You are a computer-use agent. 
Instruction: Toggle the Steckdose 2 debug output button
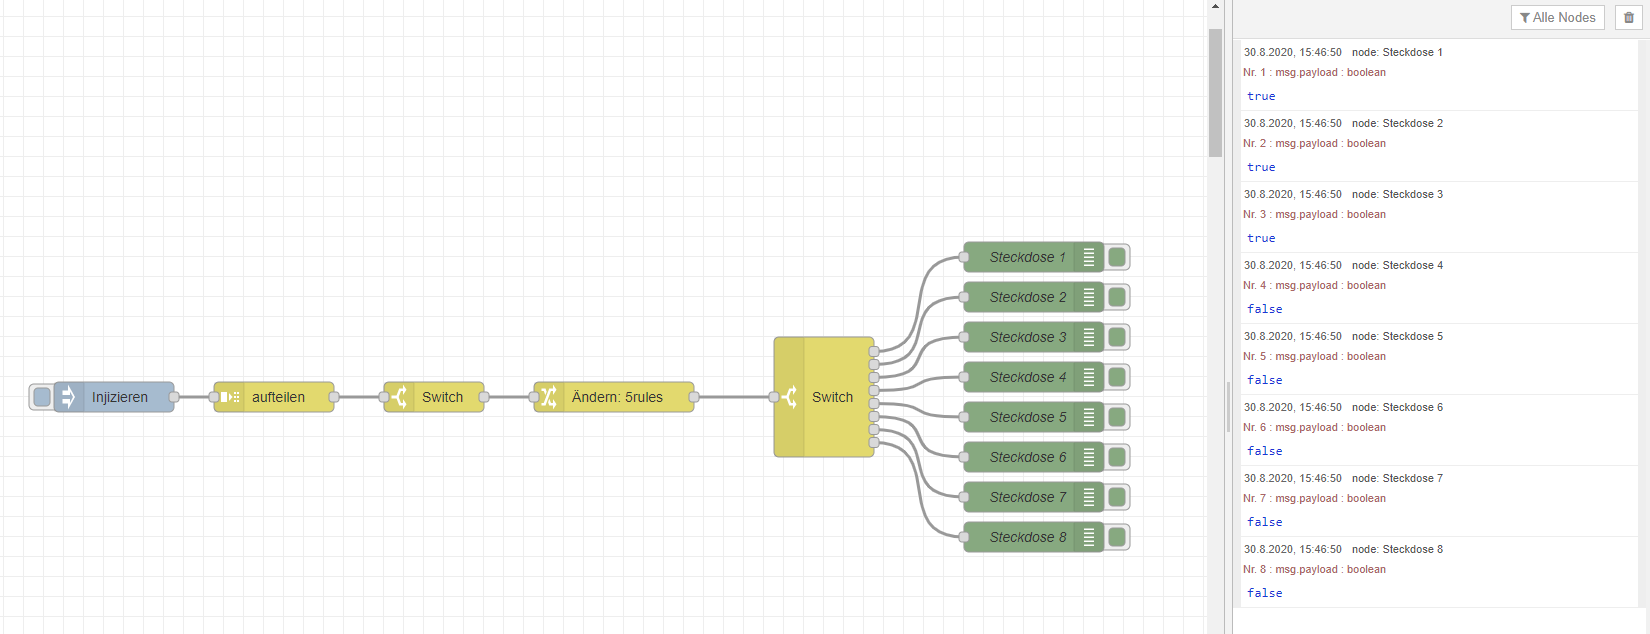(1117, 297)
